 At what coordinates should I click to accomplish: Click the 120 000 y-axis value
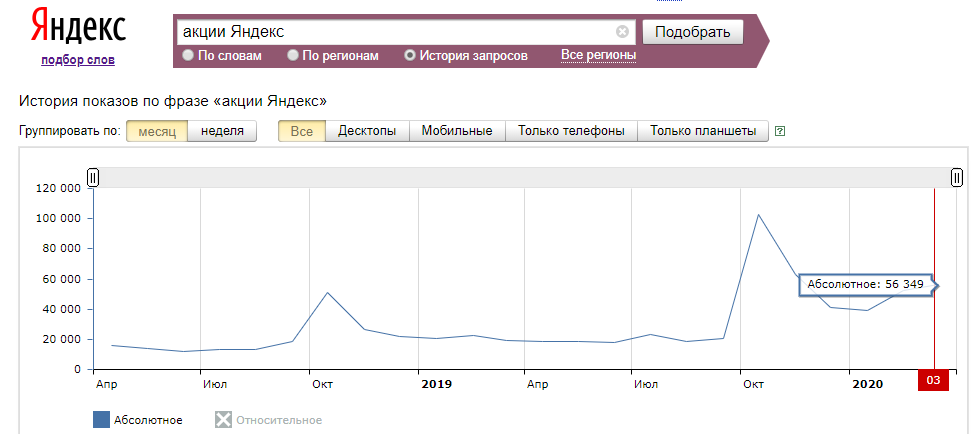[59, 188]
